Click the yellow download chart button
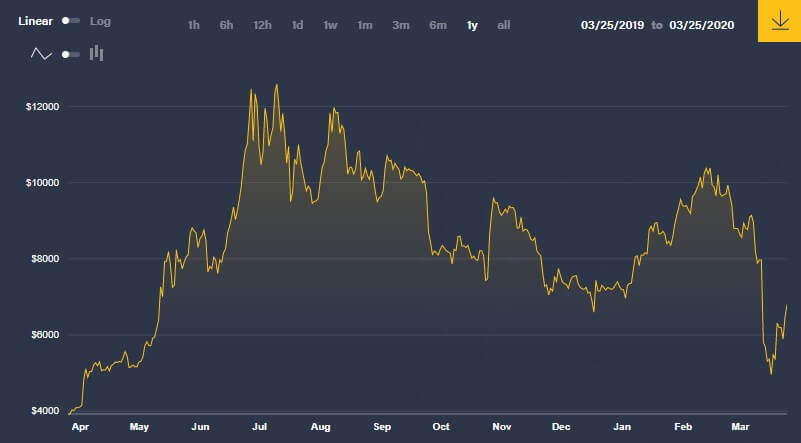This screenshot has height=443, width=801. coord(778,22)
